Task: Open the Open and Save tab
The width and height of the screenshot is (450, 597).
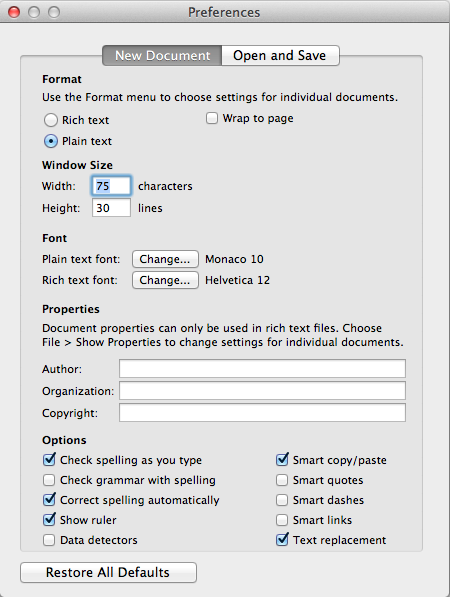Action: [x=280, y=56]
